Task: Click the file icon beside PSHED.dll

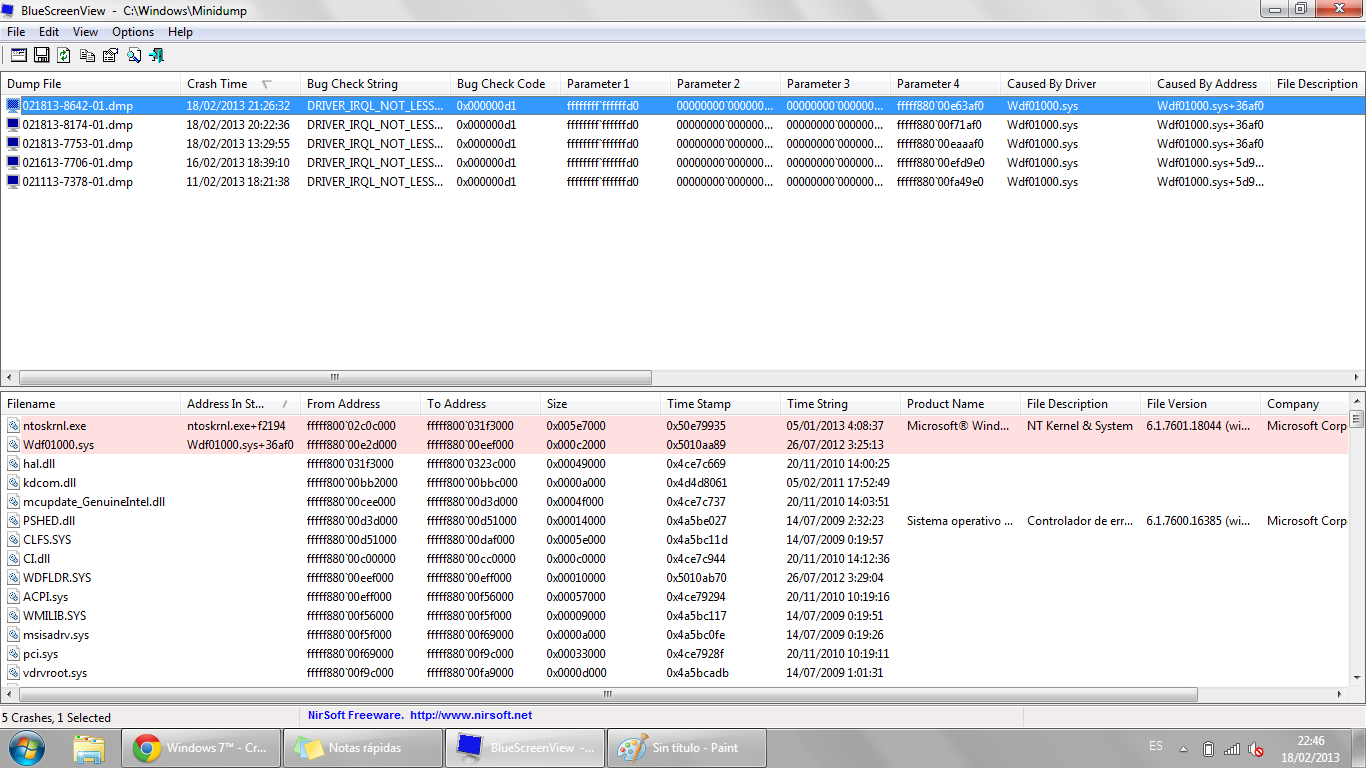Action: coord(13,521)
